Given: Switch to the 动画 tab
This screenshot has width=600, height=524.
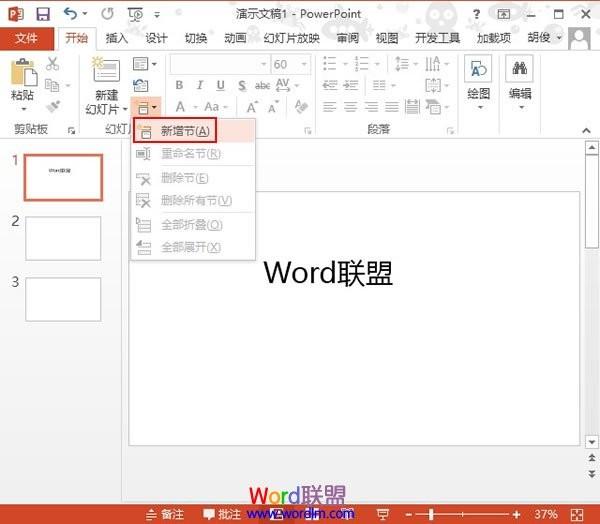Looking at the screenshot, I should [x=235, y=38].
